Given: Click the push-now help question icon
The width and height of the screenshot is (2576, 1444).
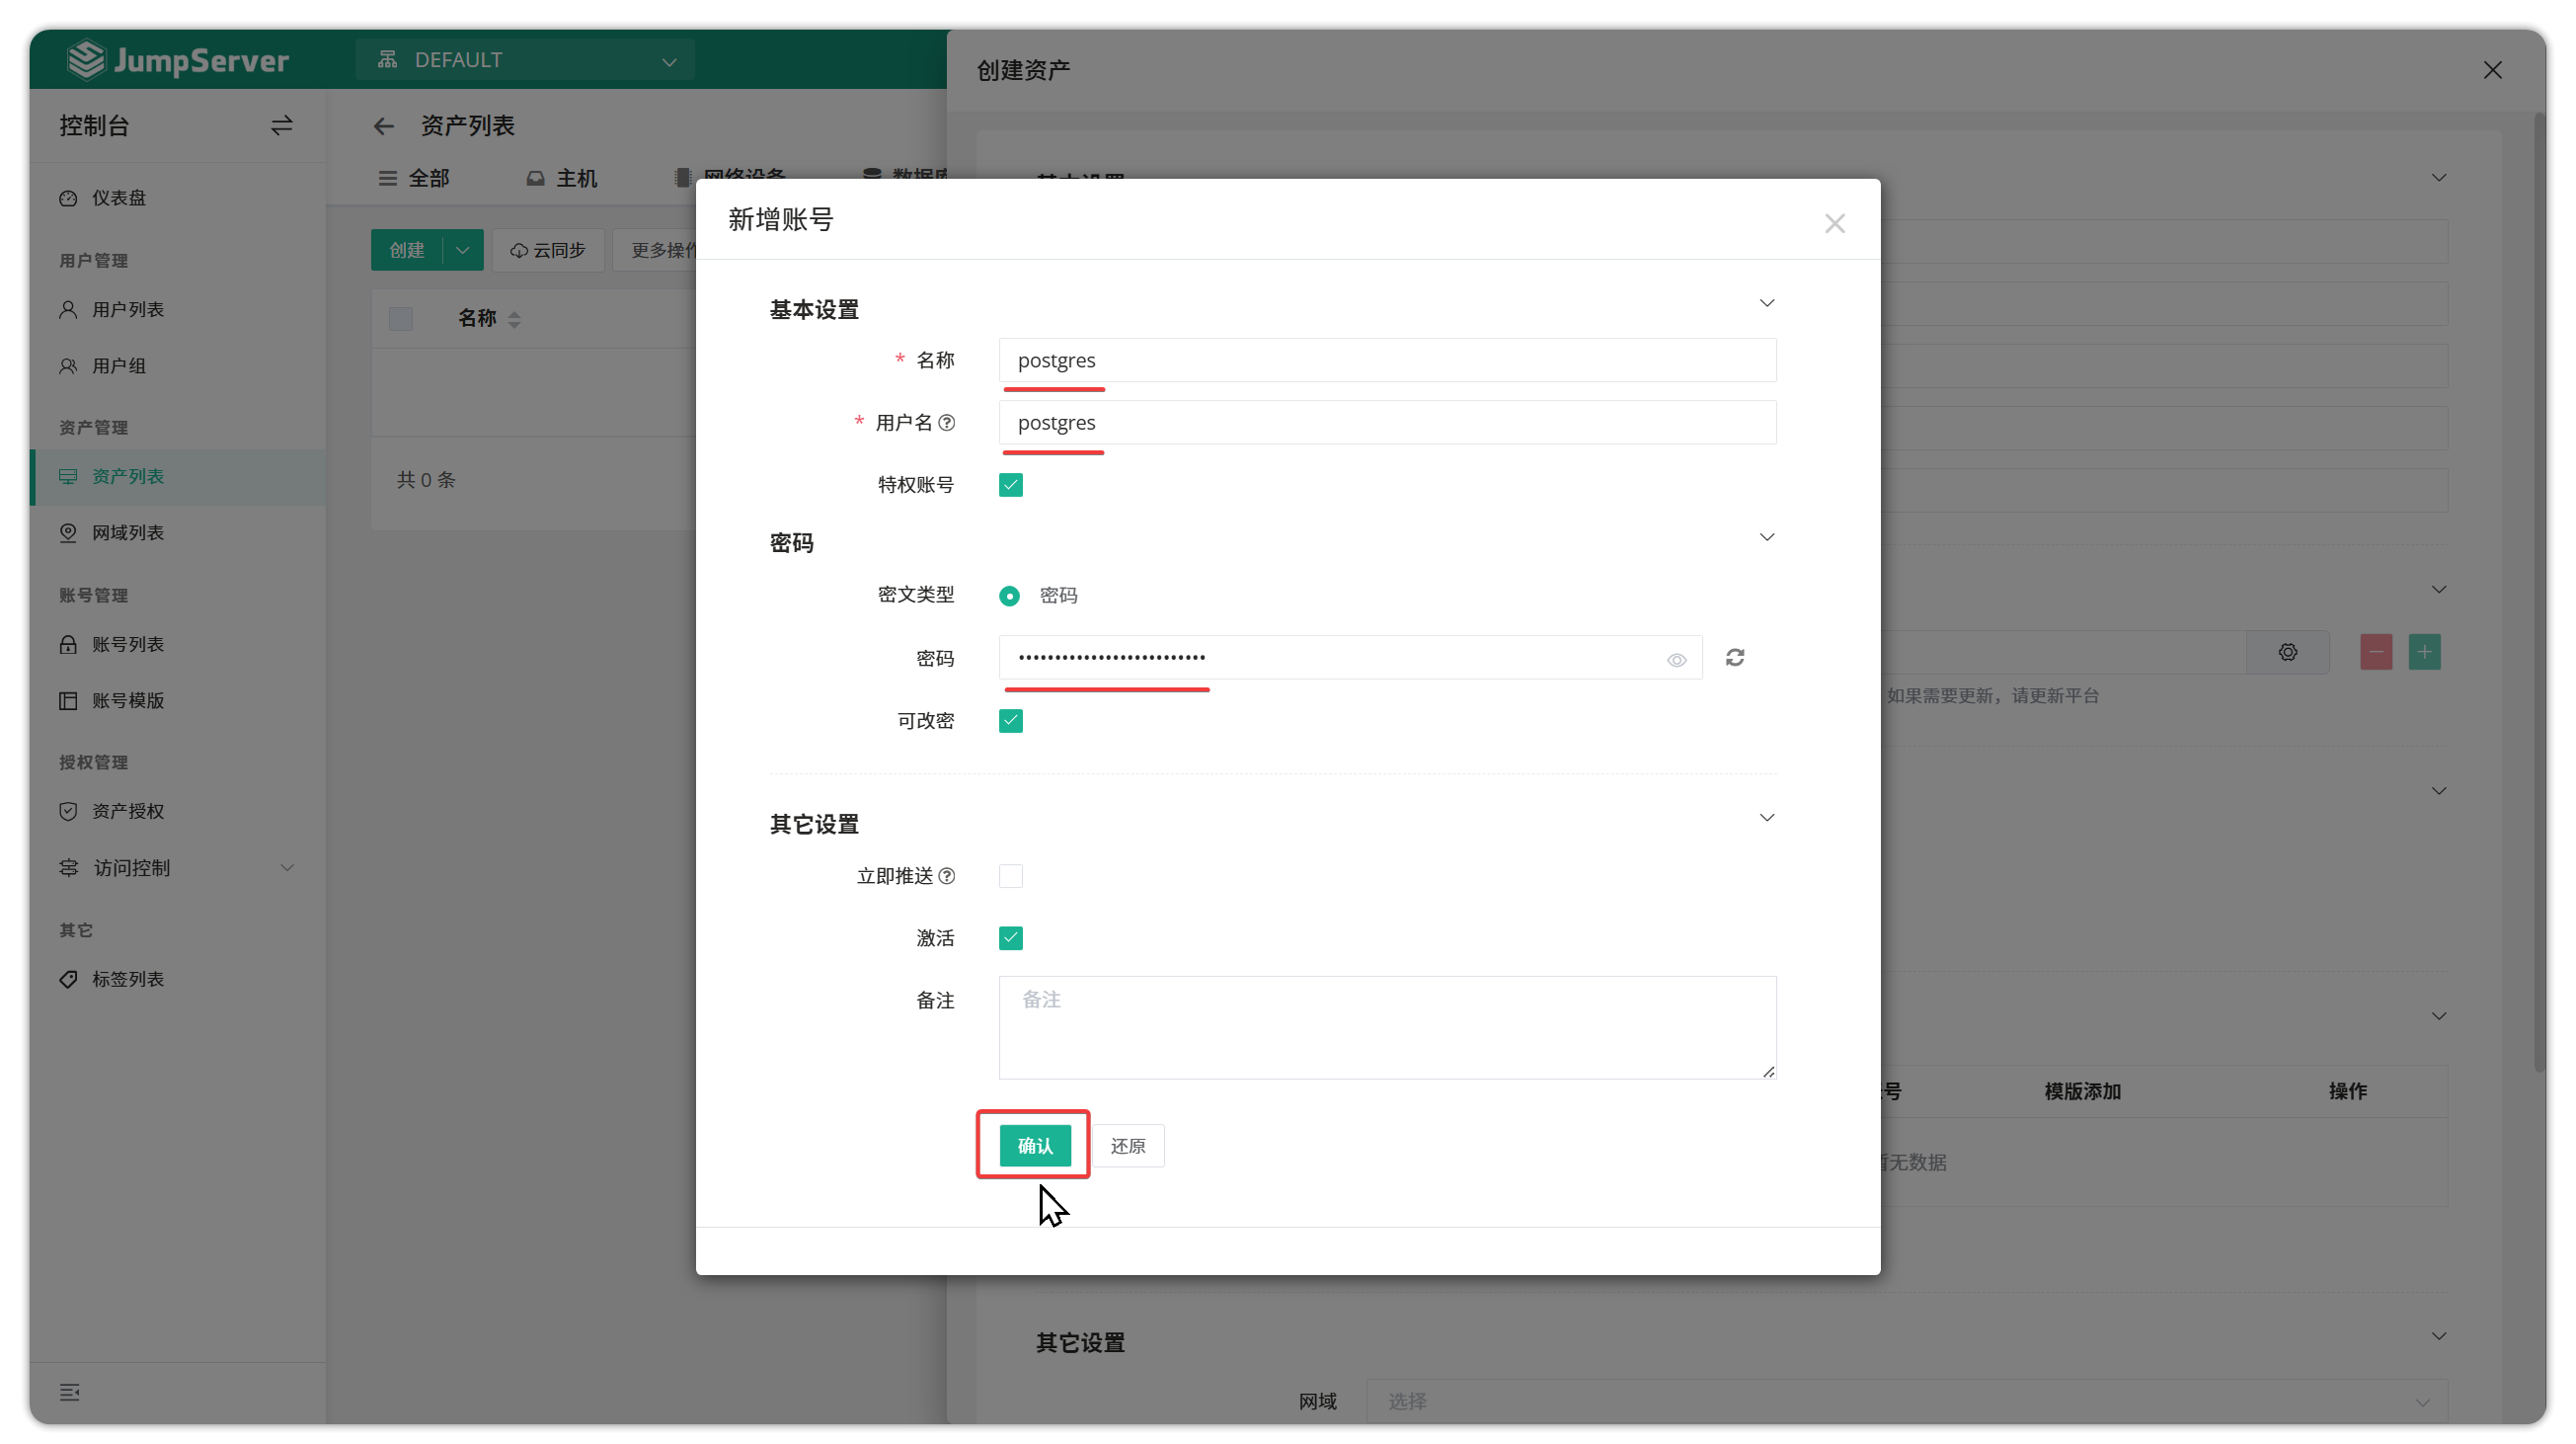Looking at the screenshot, I should click(x=946, y=876).
